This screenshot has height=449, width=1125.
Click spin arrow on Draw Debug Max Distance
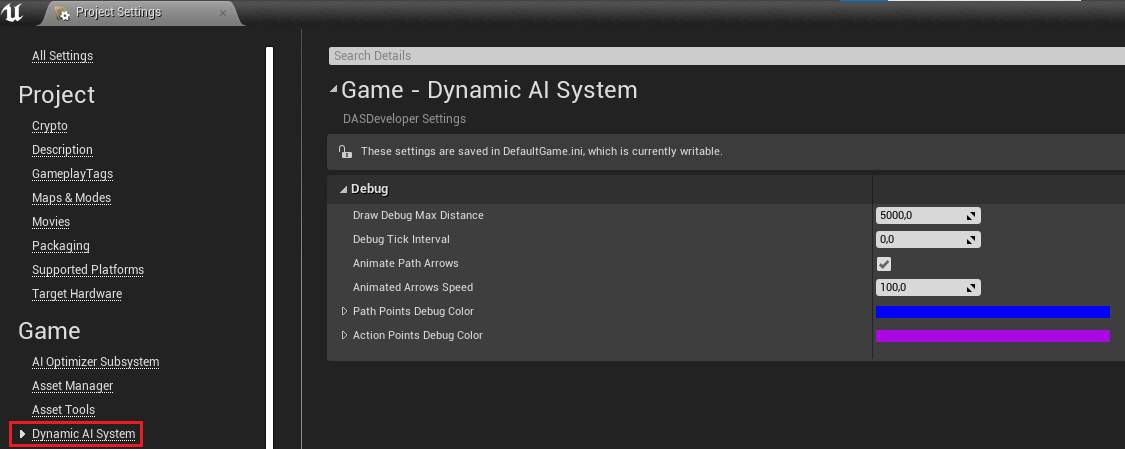point(970,216)
